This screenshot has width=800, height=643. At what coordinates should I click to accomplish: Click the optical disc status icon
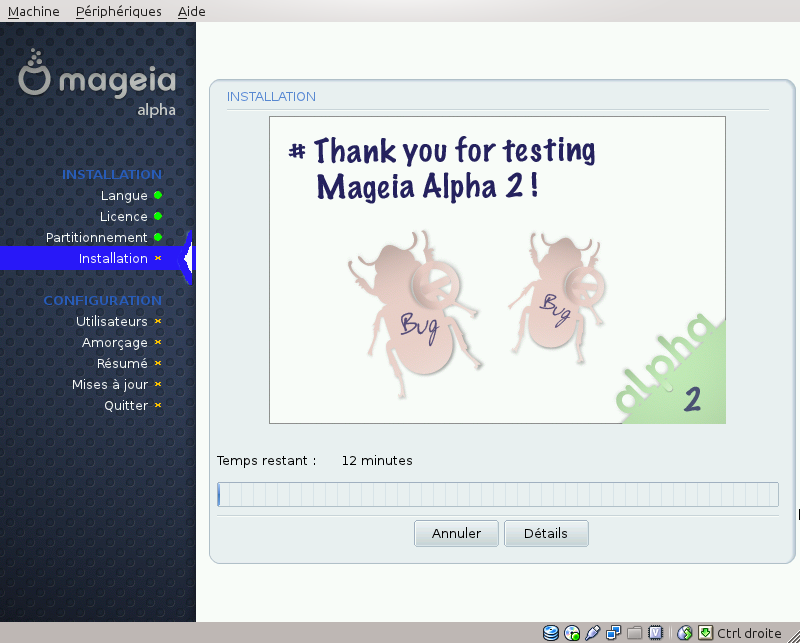point(571,633)
